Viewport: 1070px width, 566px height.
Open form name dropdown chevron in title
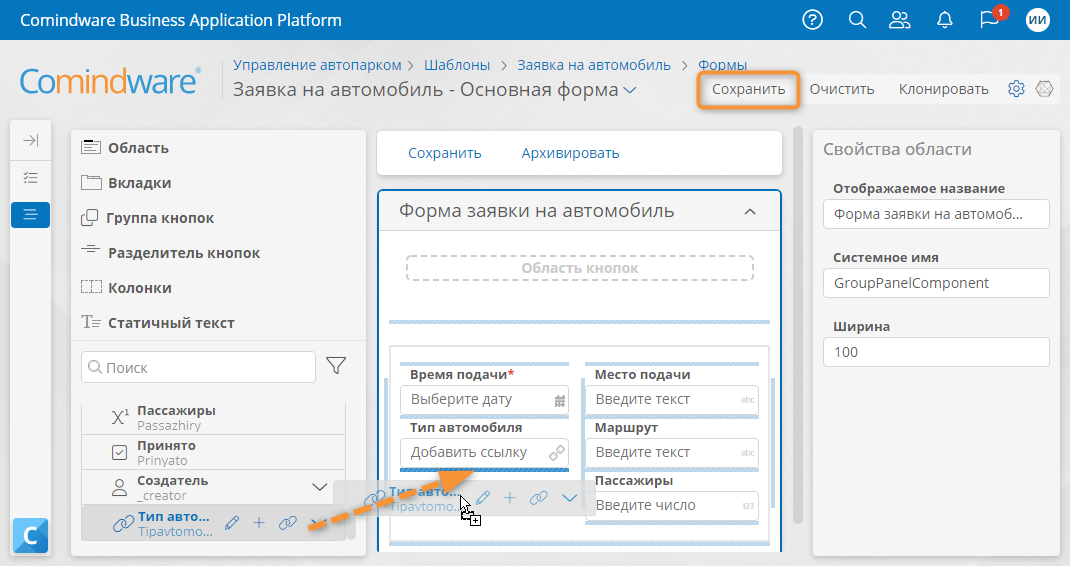(x=630, y=90)
